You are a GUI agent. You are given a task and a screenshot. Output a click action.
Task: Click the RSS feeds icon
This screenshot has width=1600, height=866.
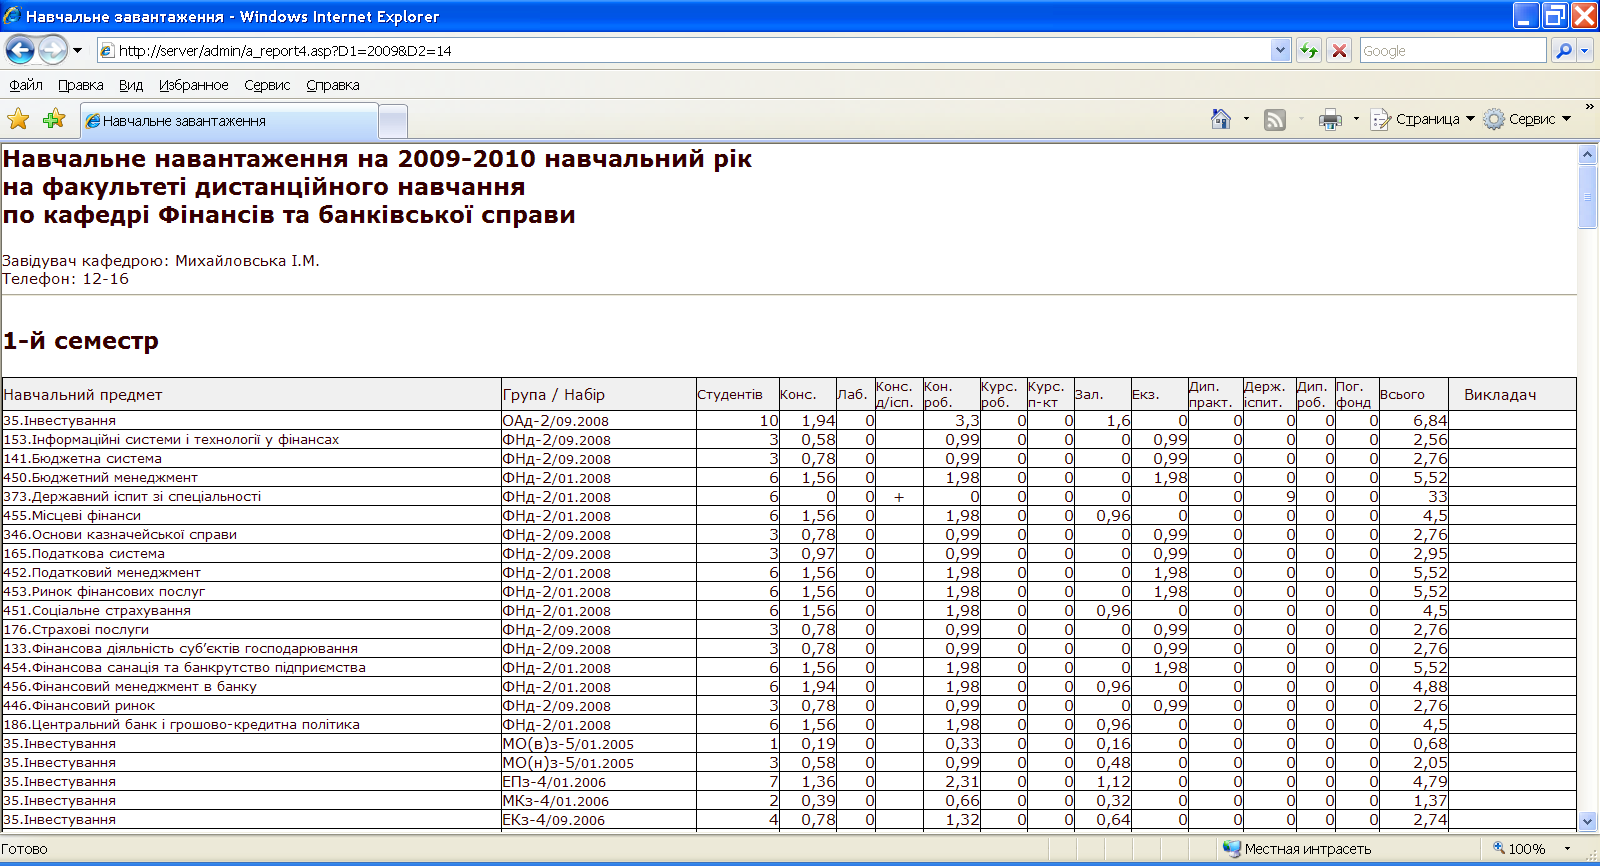point(1274,120)
